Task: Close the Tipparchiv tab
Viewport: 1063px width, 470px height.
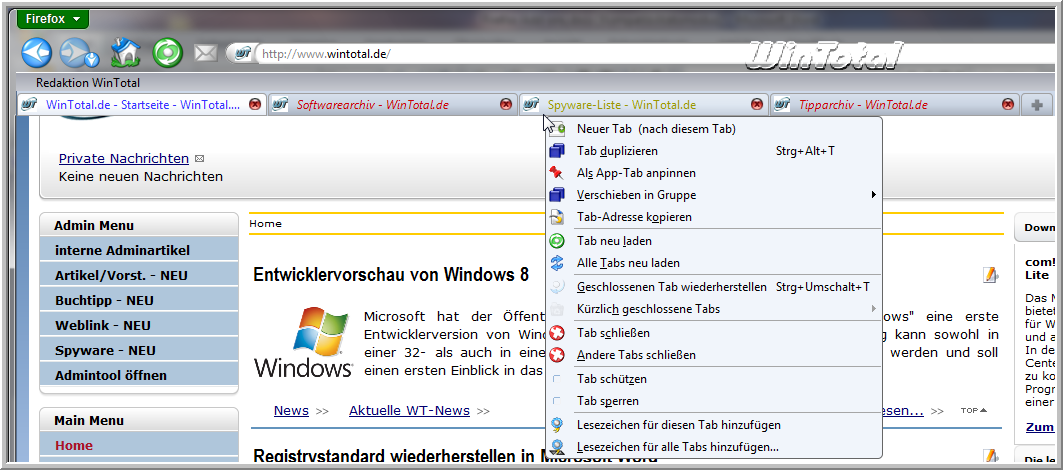Action: click(x=1008, y=104)
